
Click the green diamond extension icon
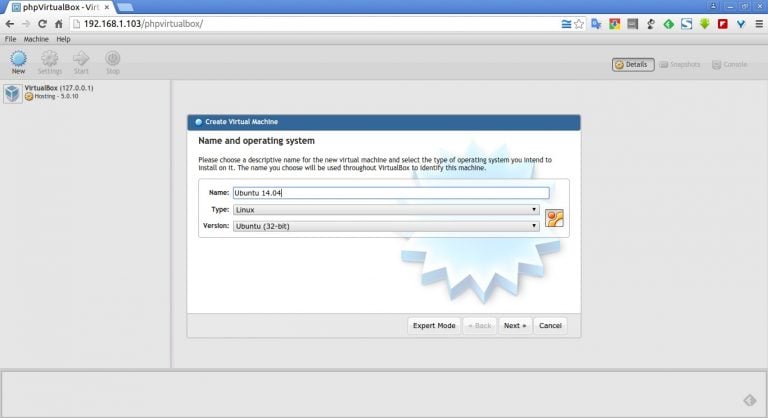[x=669, y=24]
